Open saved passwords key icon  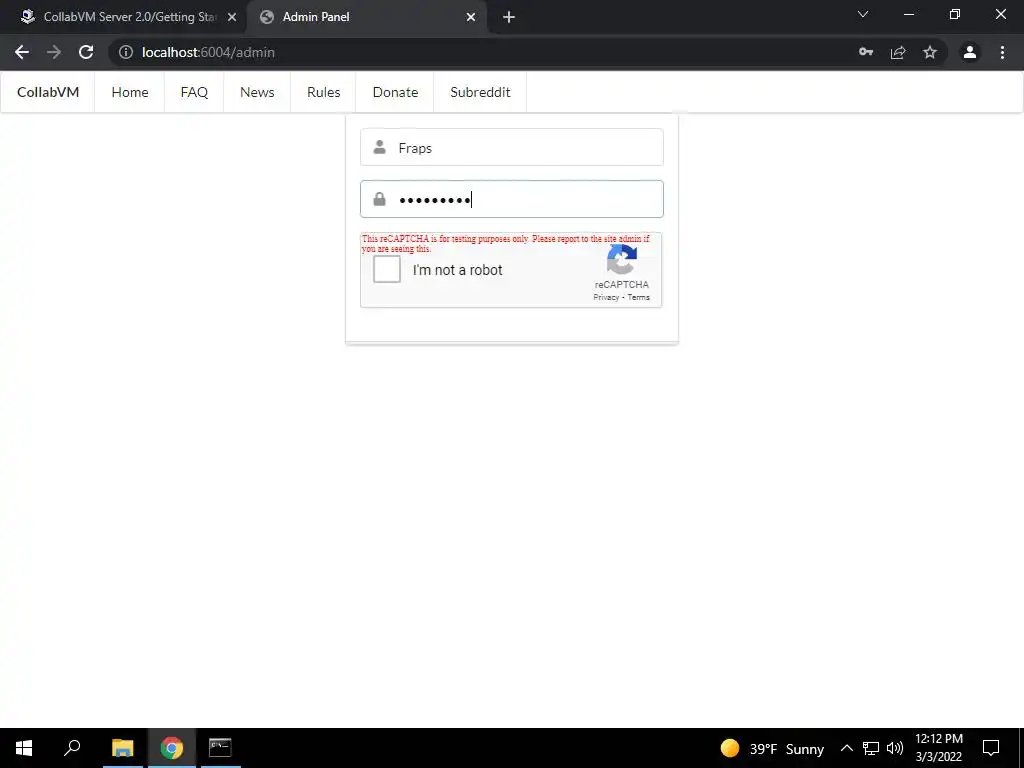[x=866, y=52]
